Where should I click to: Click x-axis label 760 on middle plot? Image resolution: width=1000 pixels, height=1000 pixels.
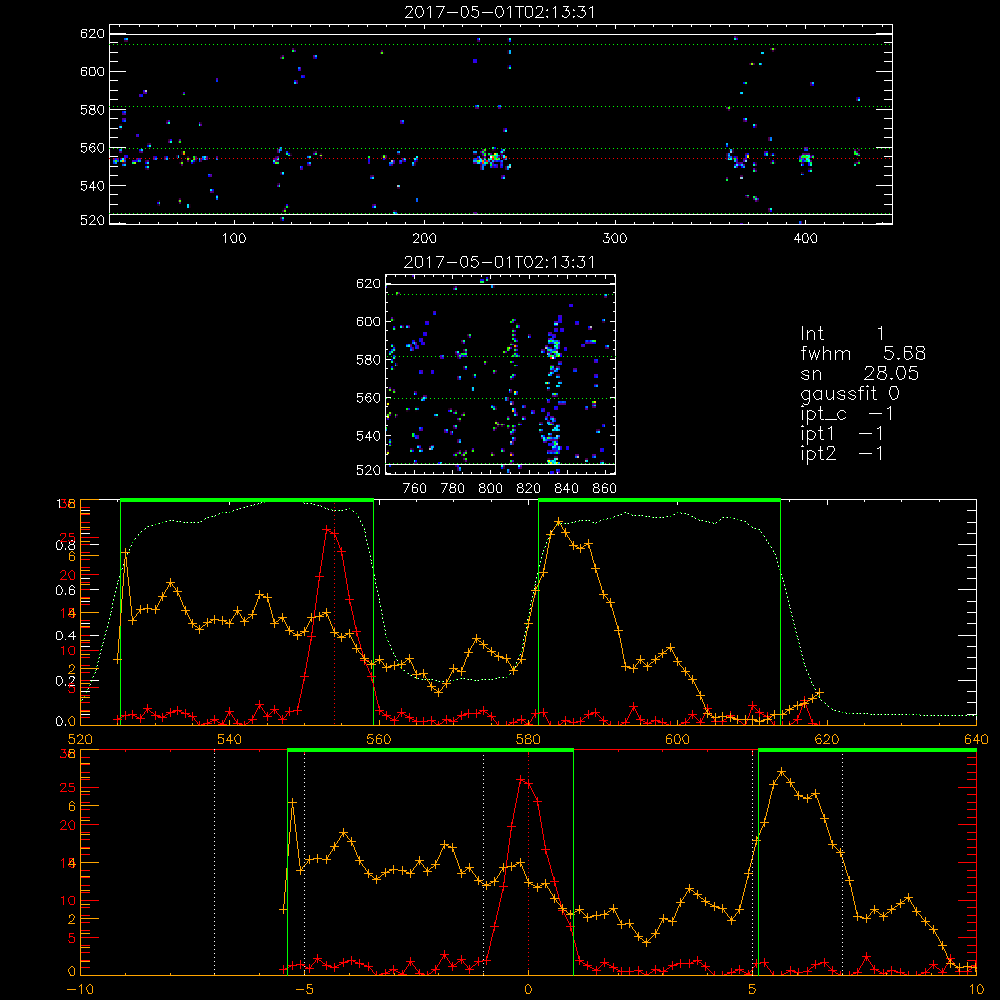coord(415,489)
